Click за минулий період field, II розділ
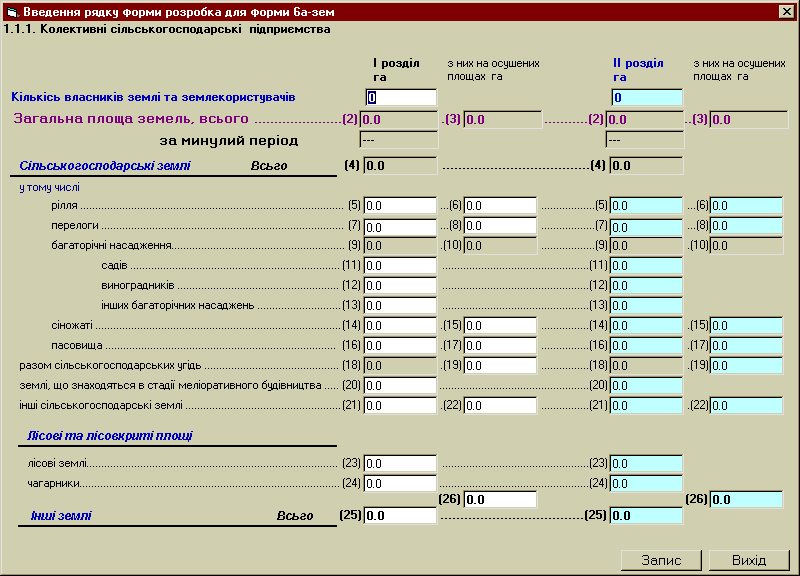This screenshot has height=576, width=800. tap(645, 140)
